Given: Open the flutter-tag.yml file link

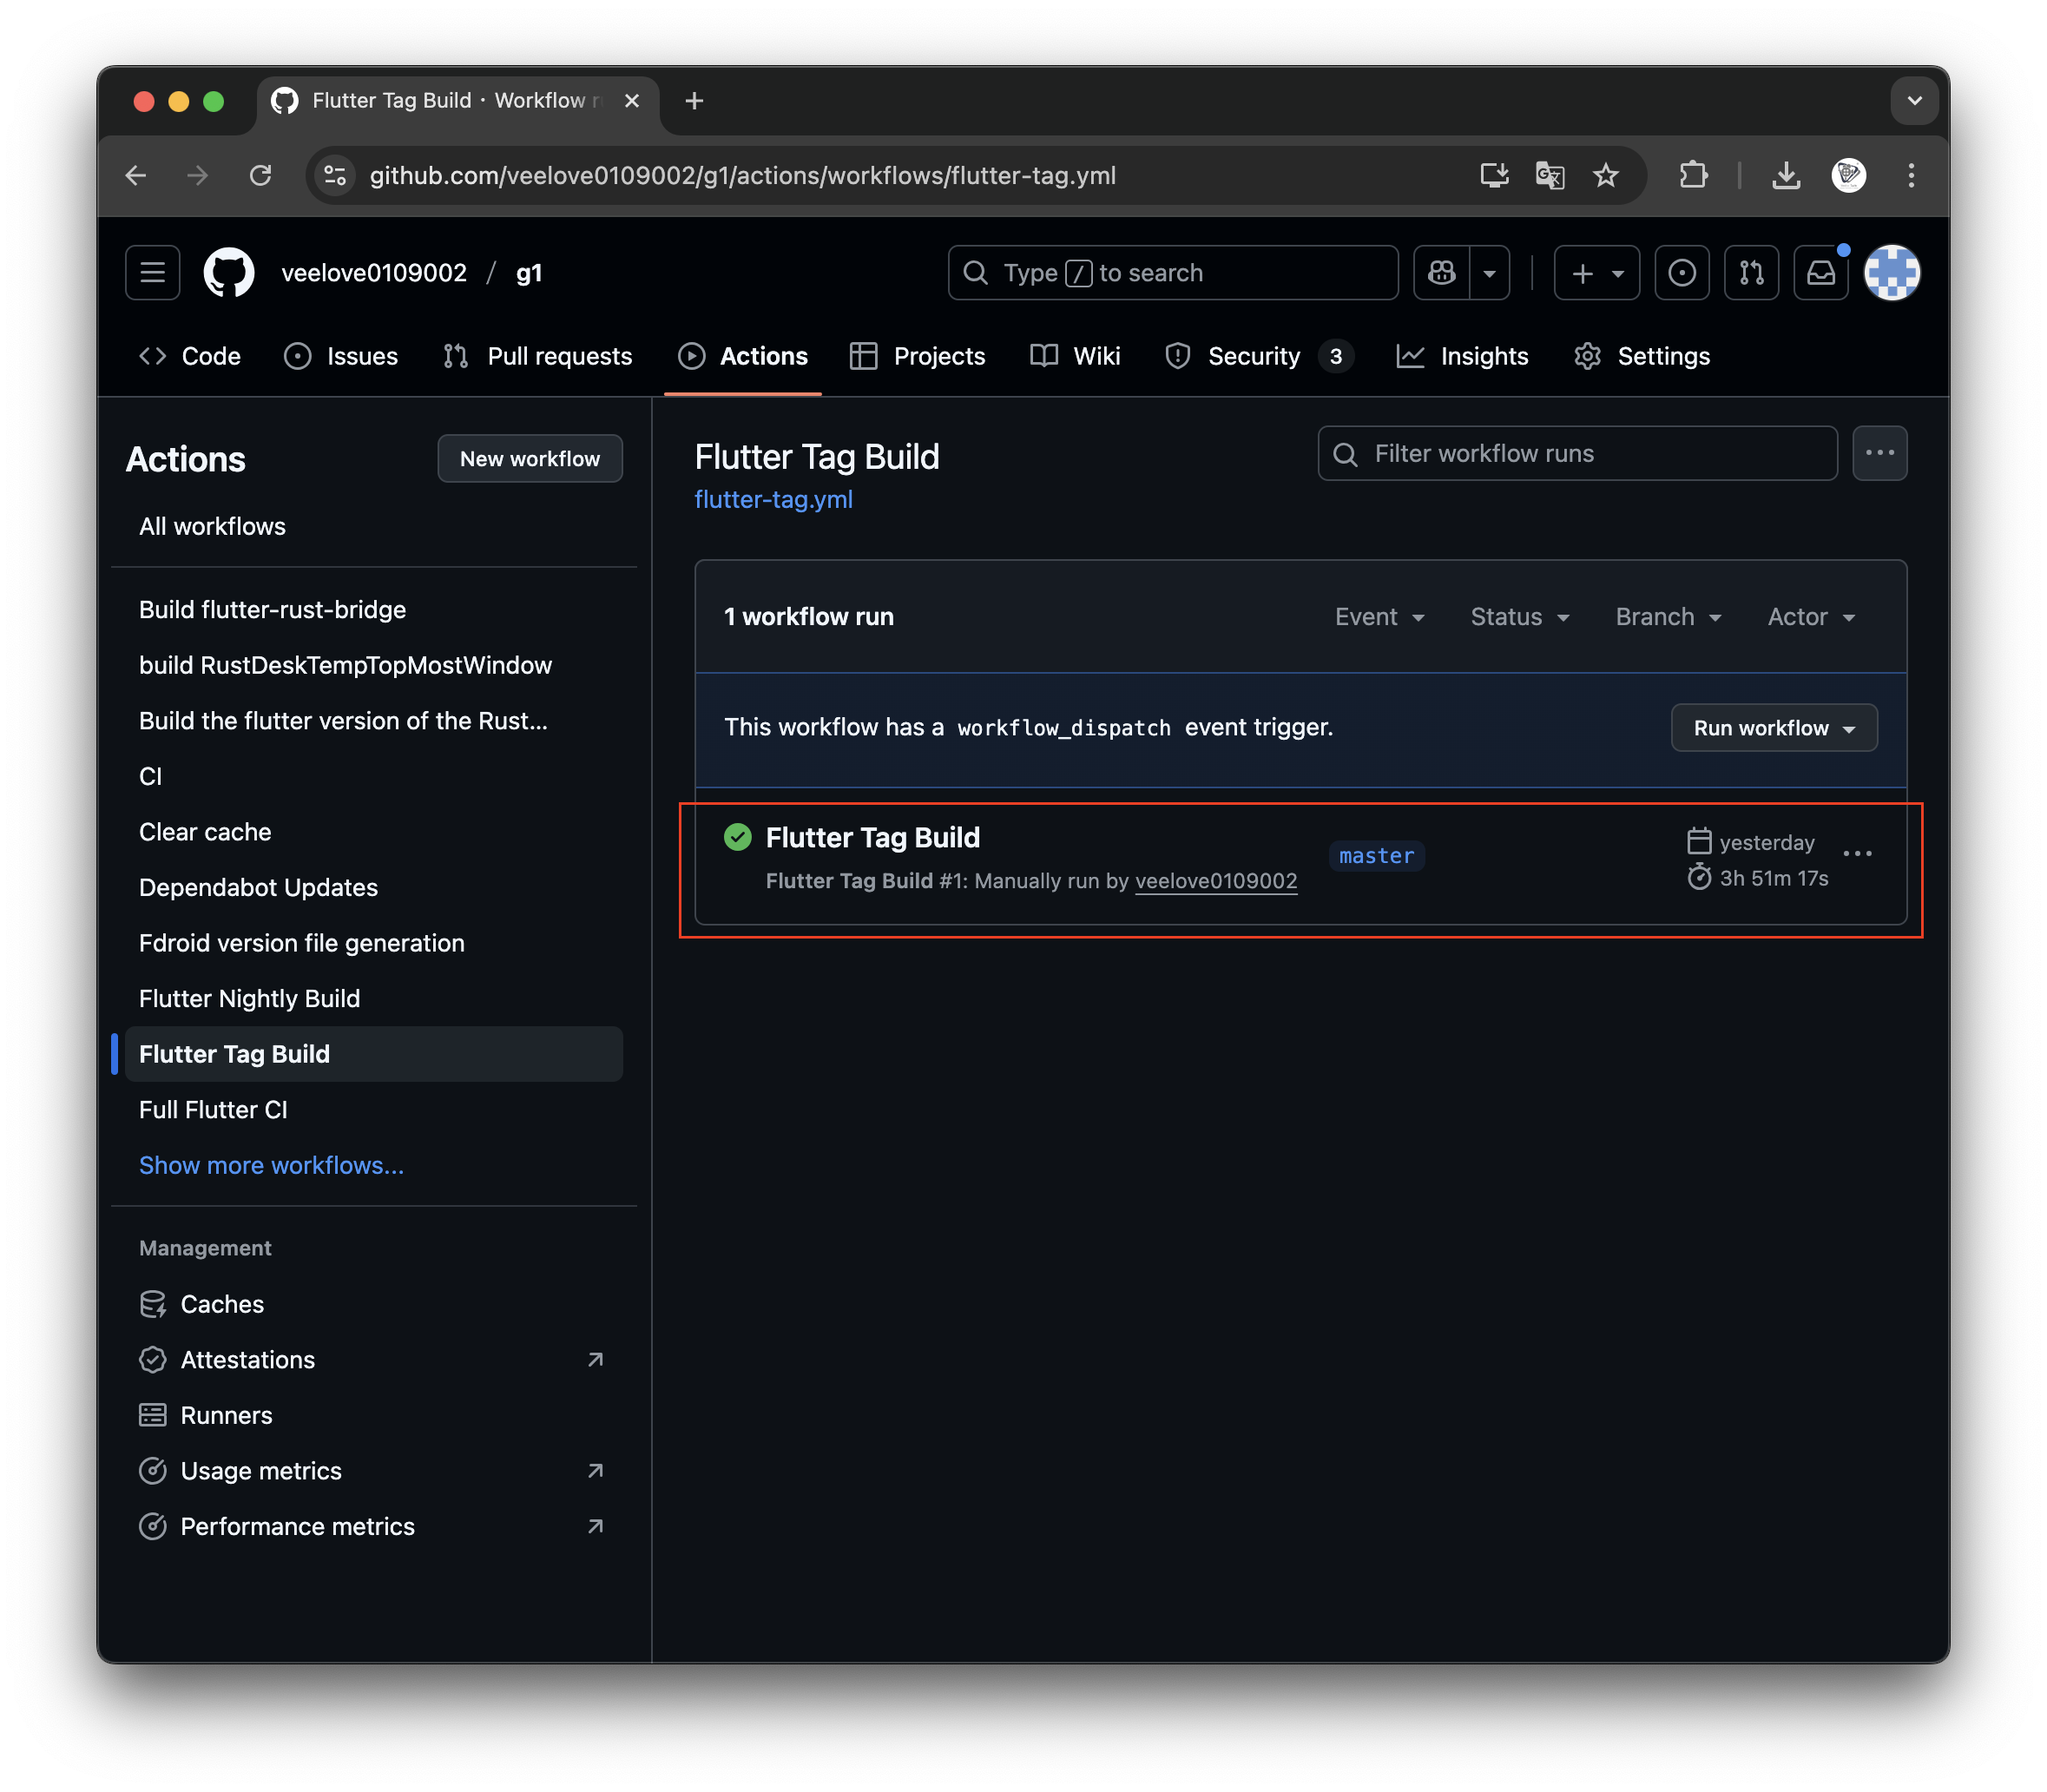Looking at the screenshot, I should point(773,499).
